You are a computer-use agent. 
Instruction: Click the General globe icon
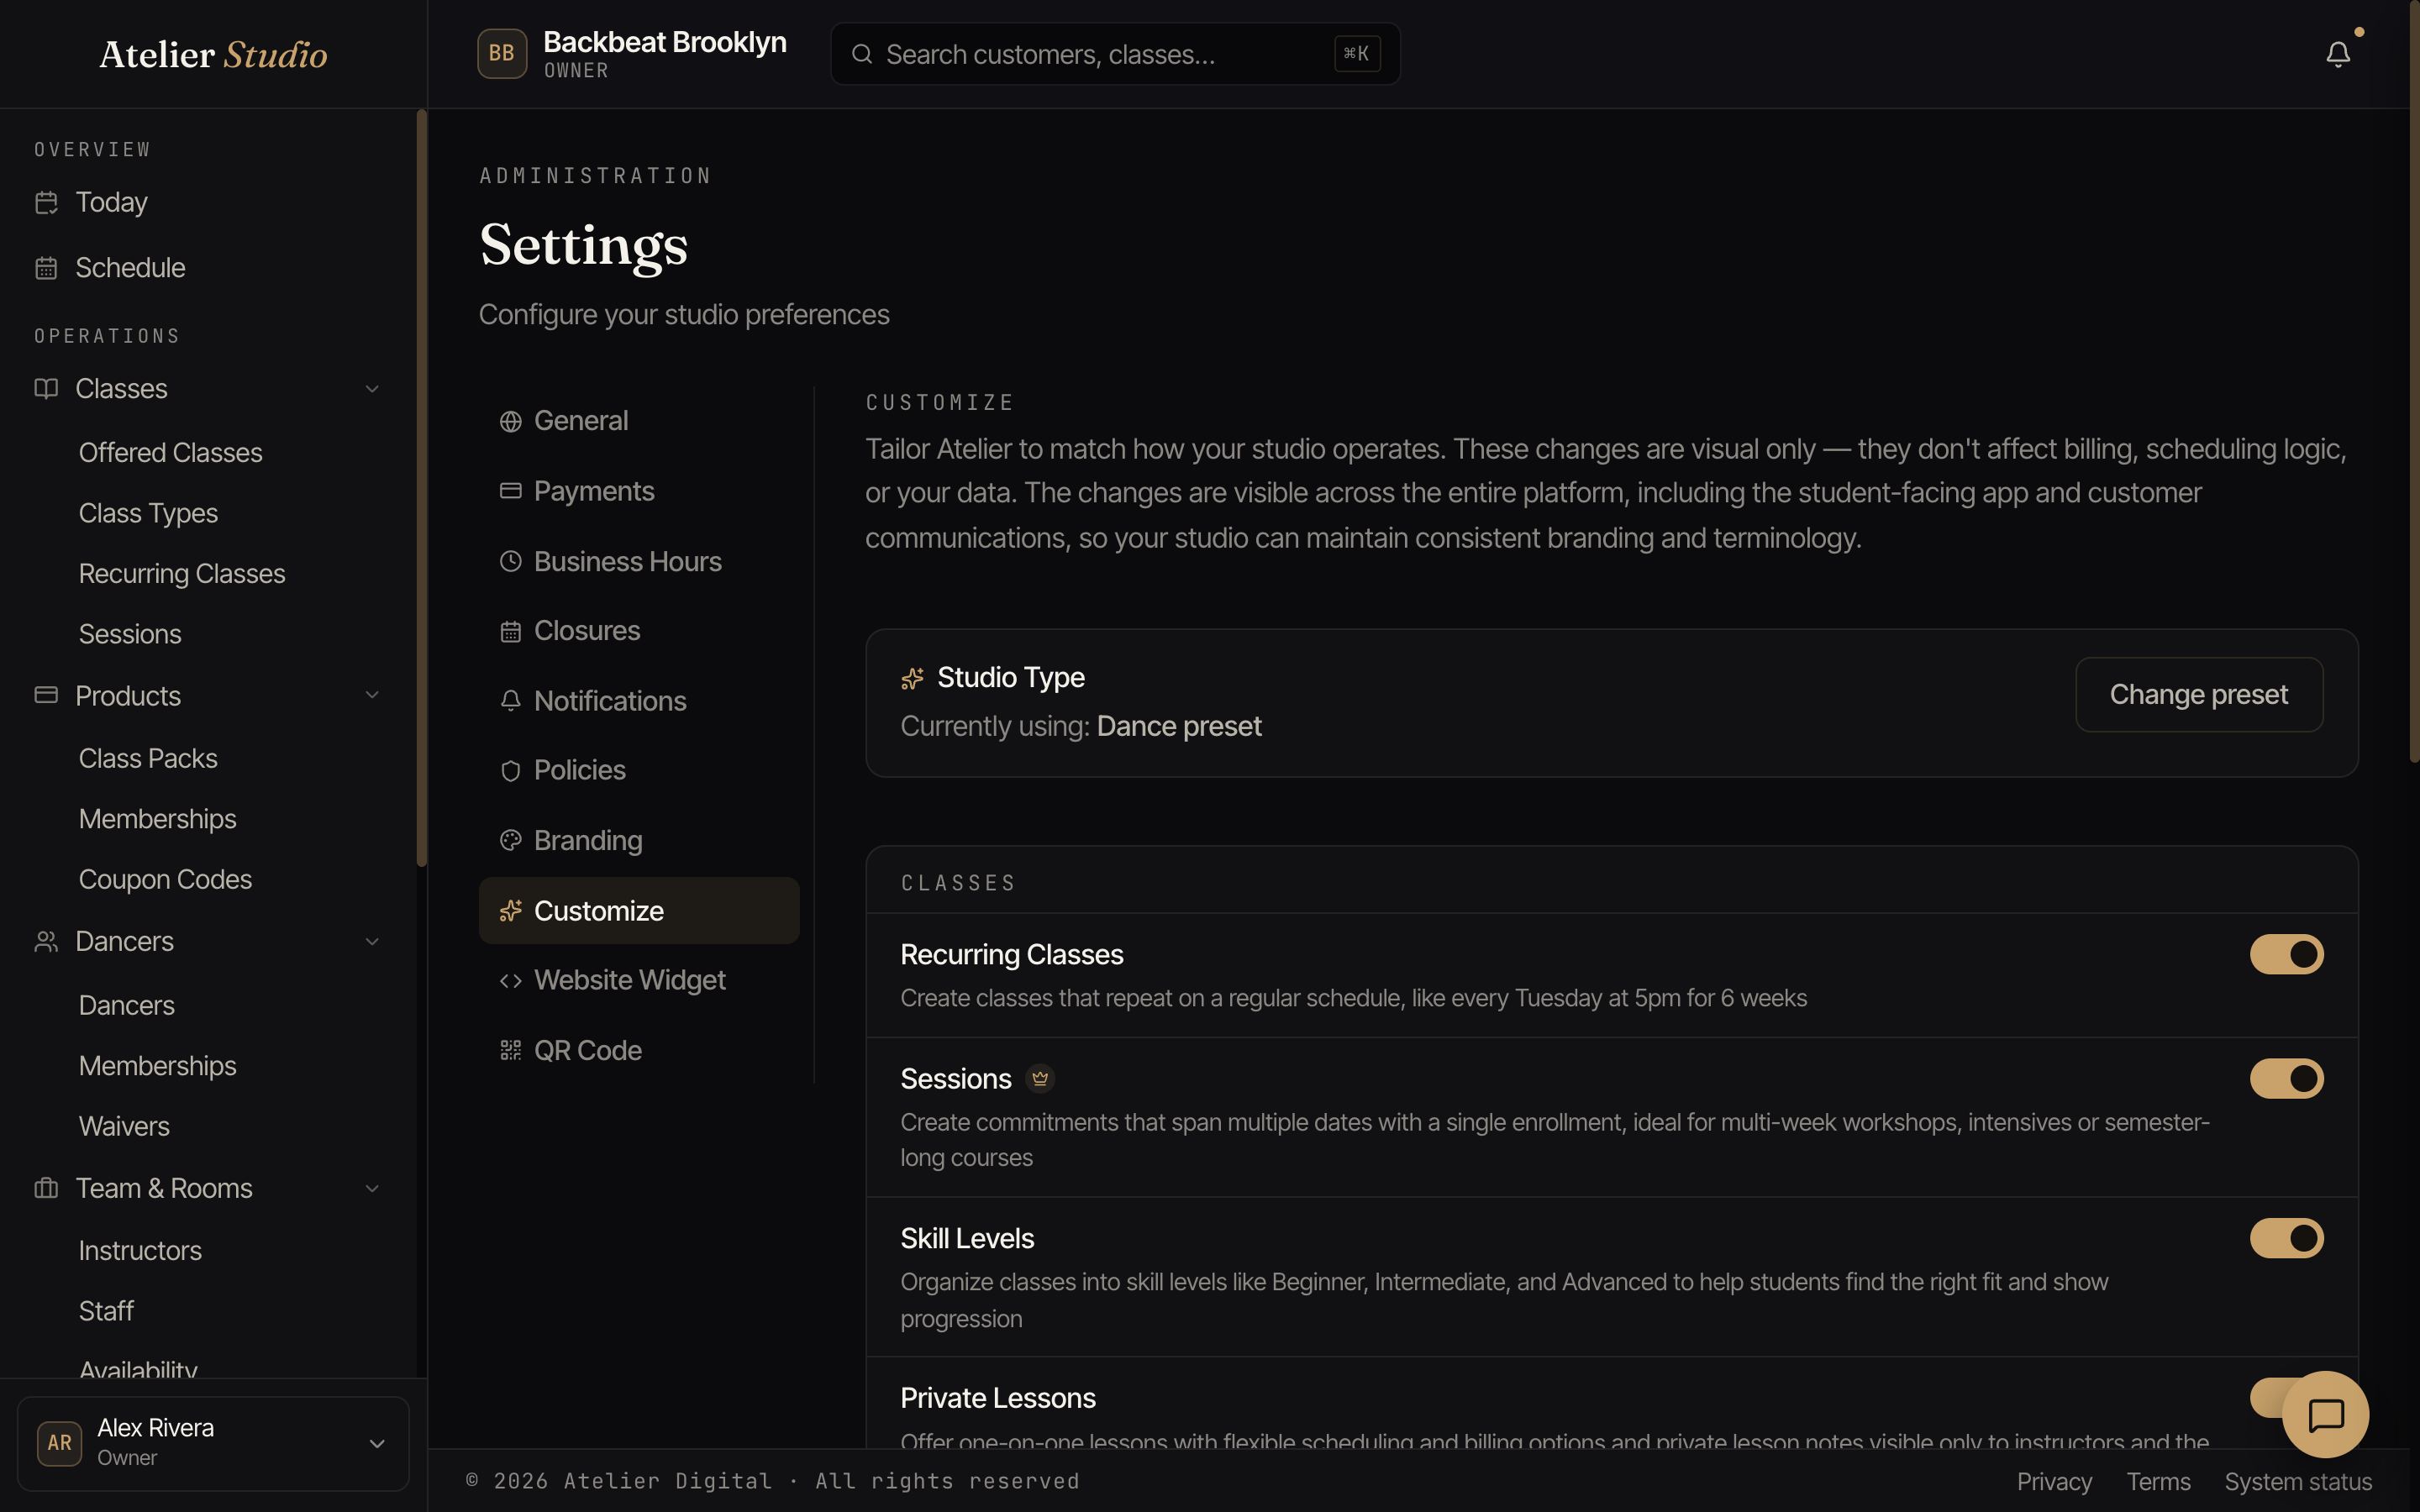(x=511, y=421)
